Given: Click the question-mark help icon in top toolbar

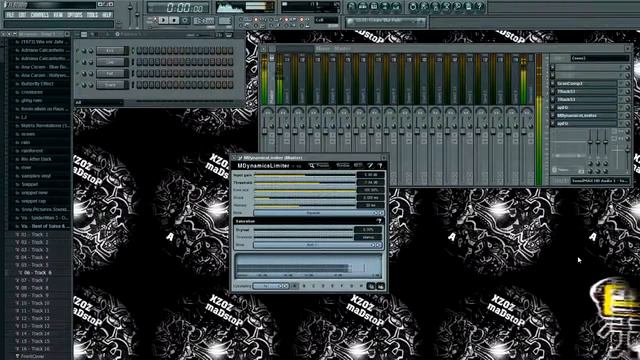Looking at the screenshot, I should coord(479,7).
